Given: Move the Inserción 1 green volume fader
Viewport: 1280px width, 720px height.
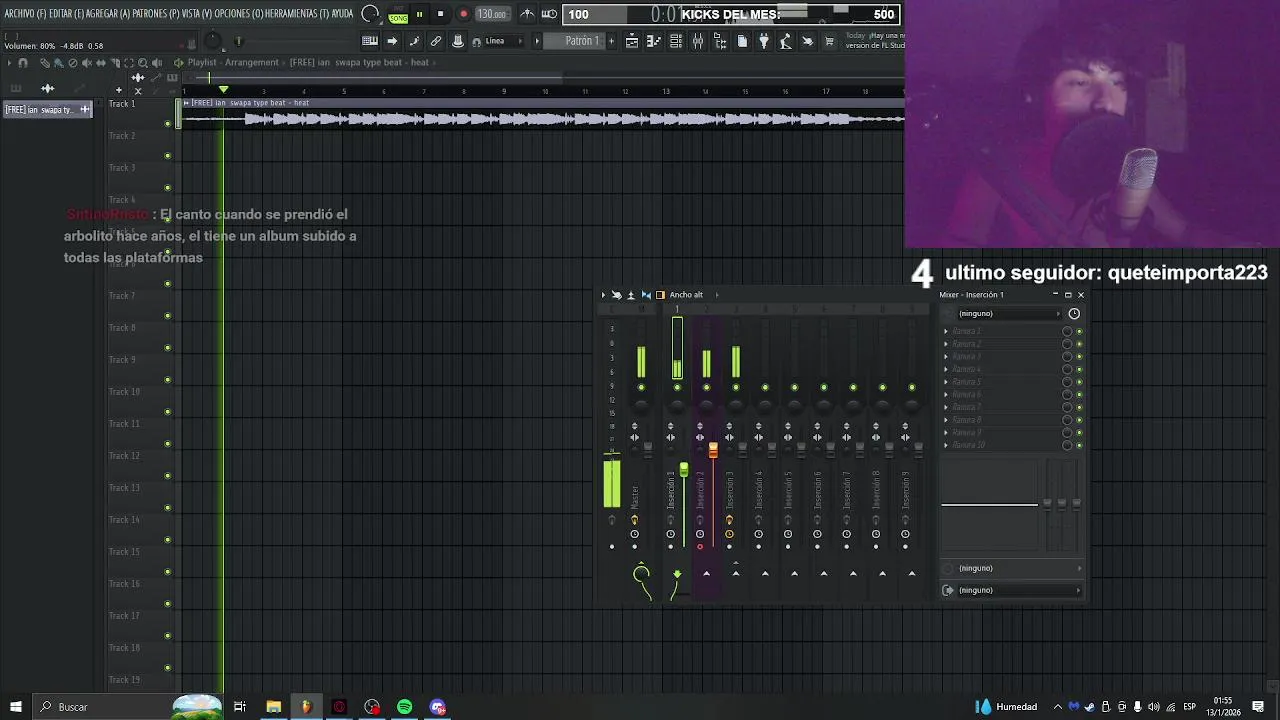Looking at the screenshot, I should tap(684, 470).
